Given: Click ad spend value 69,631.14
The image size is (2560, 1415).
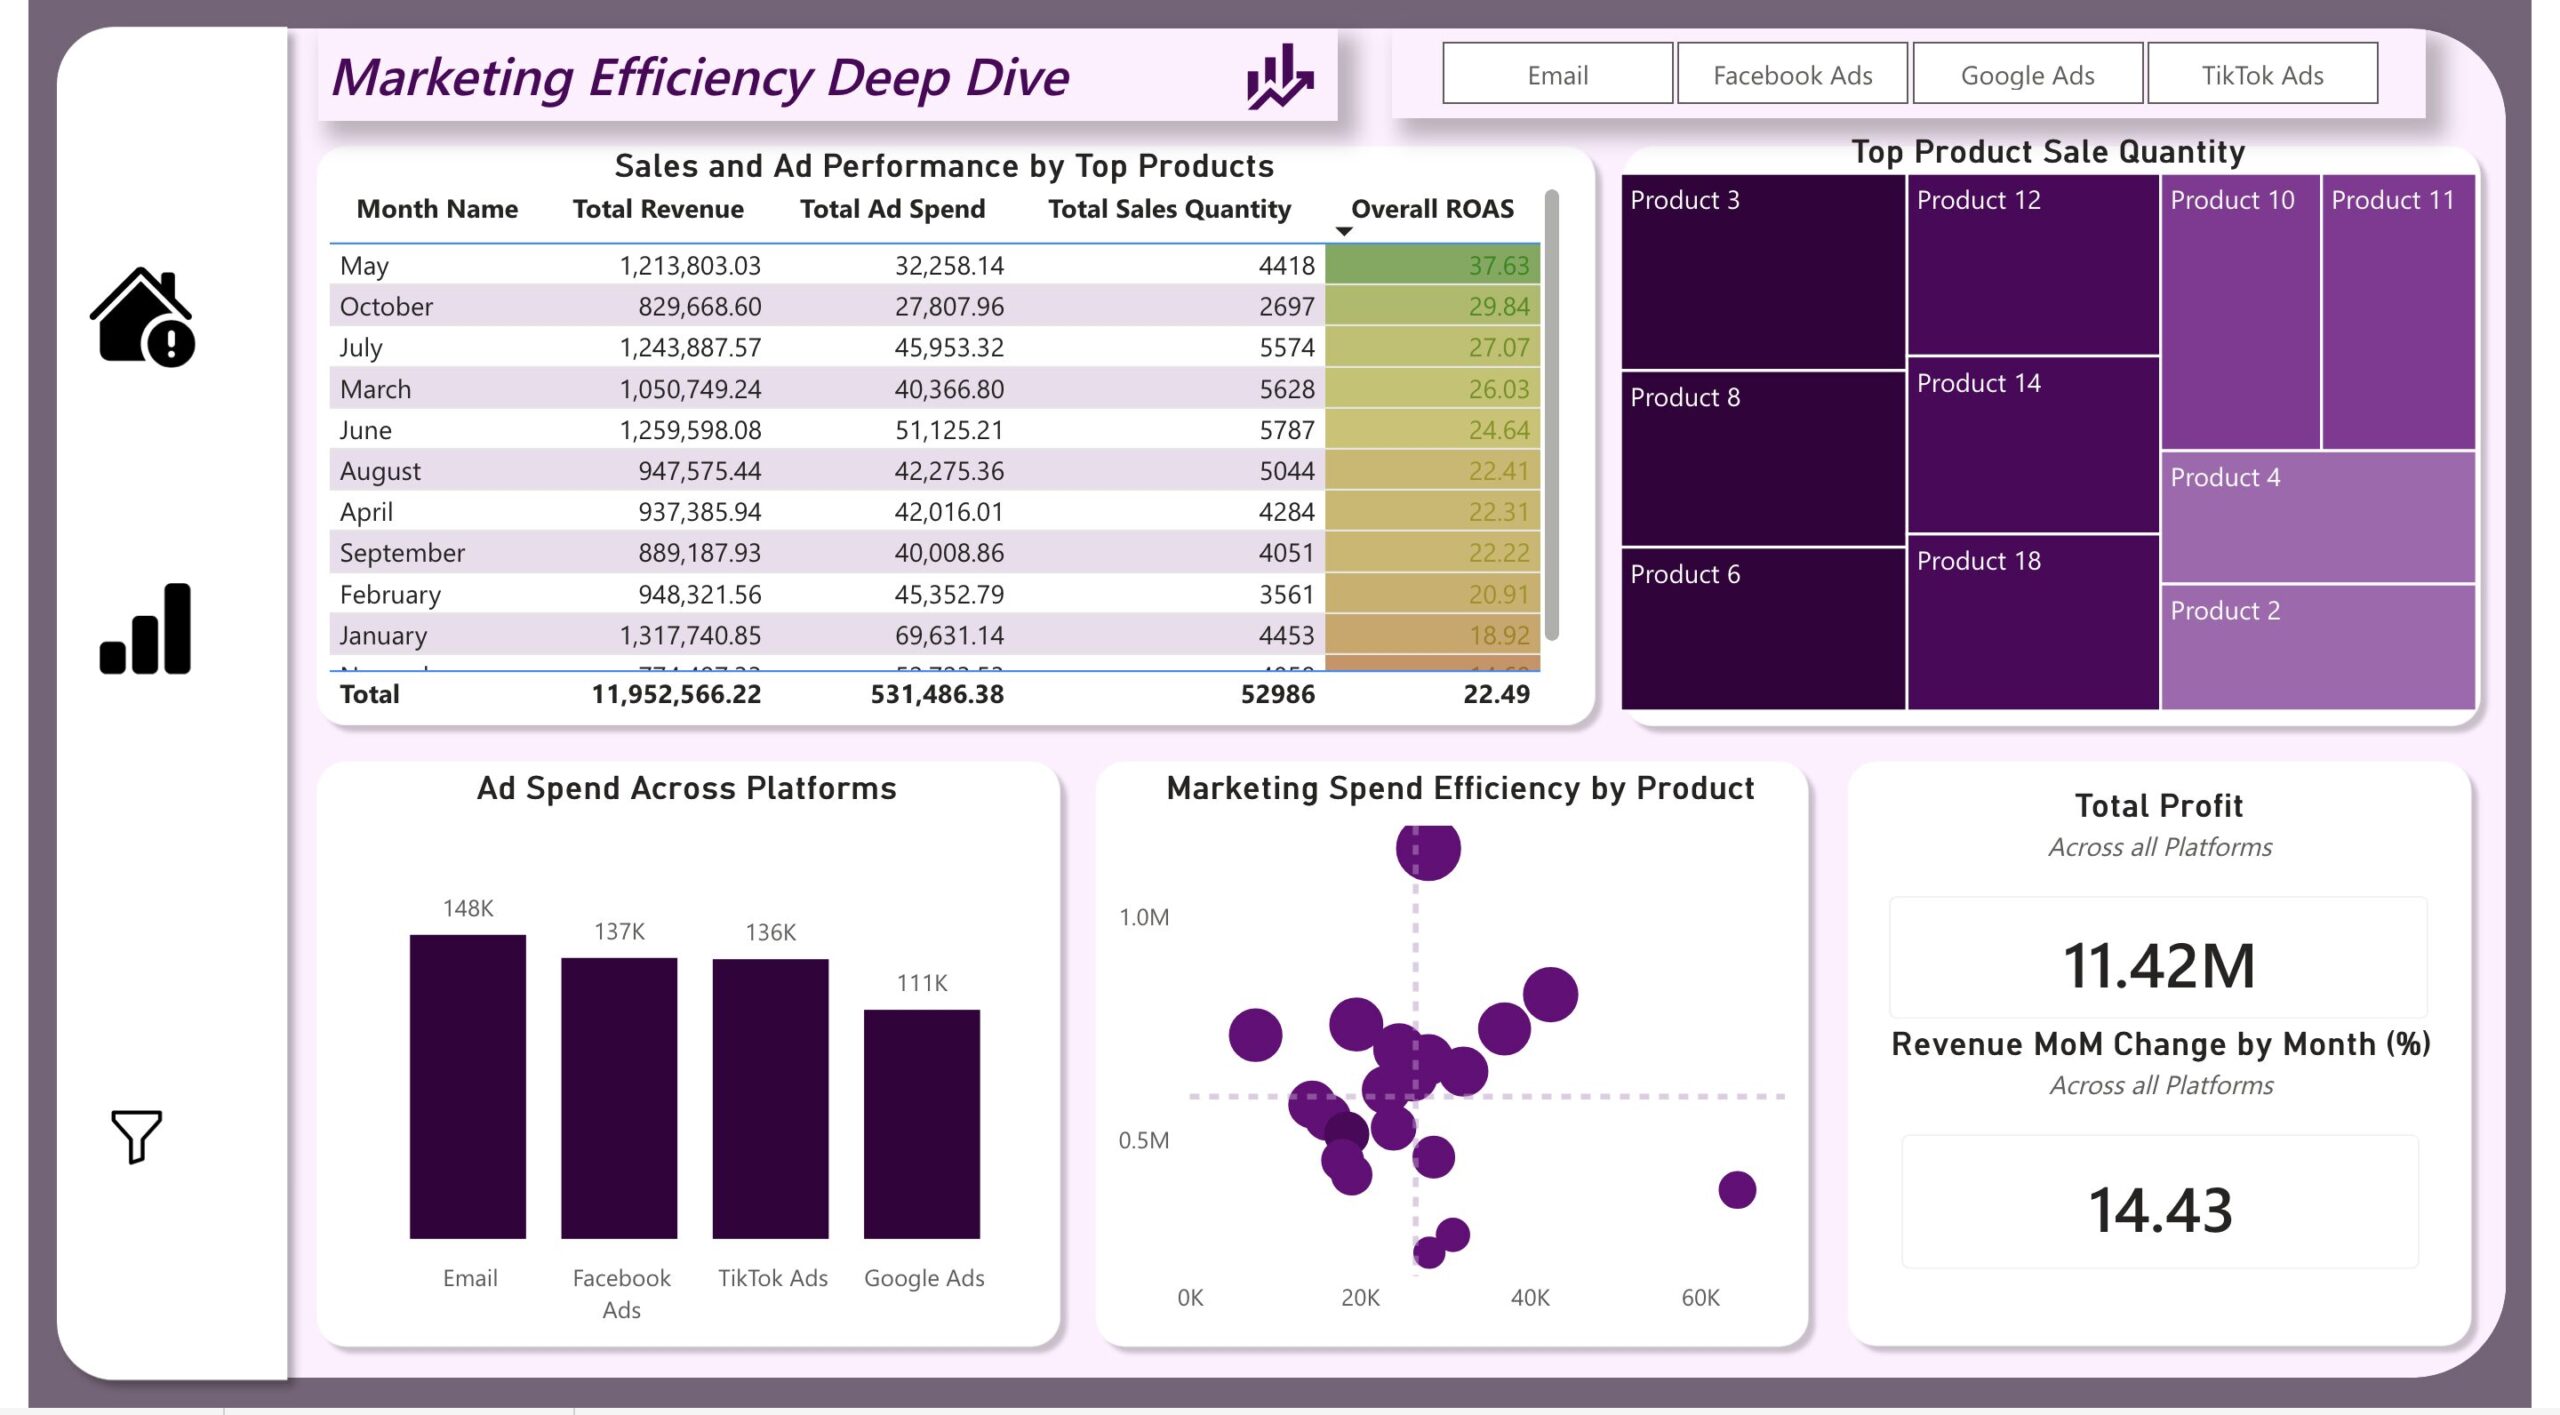Looking at the screenshot, I should coord(949,635).
